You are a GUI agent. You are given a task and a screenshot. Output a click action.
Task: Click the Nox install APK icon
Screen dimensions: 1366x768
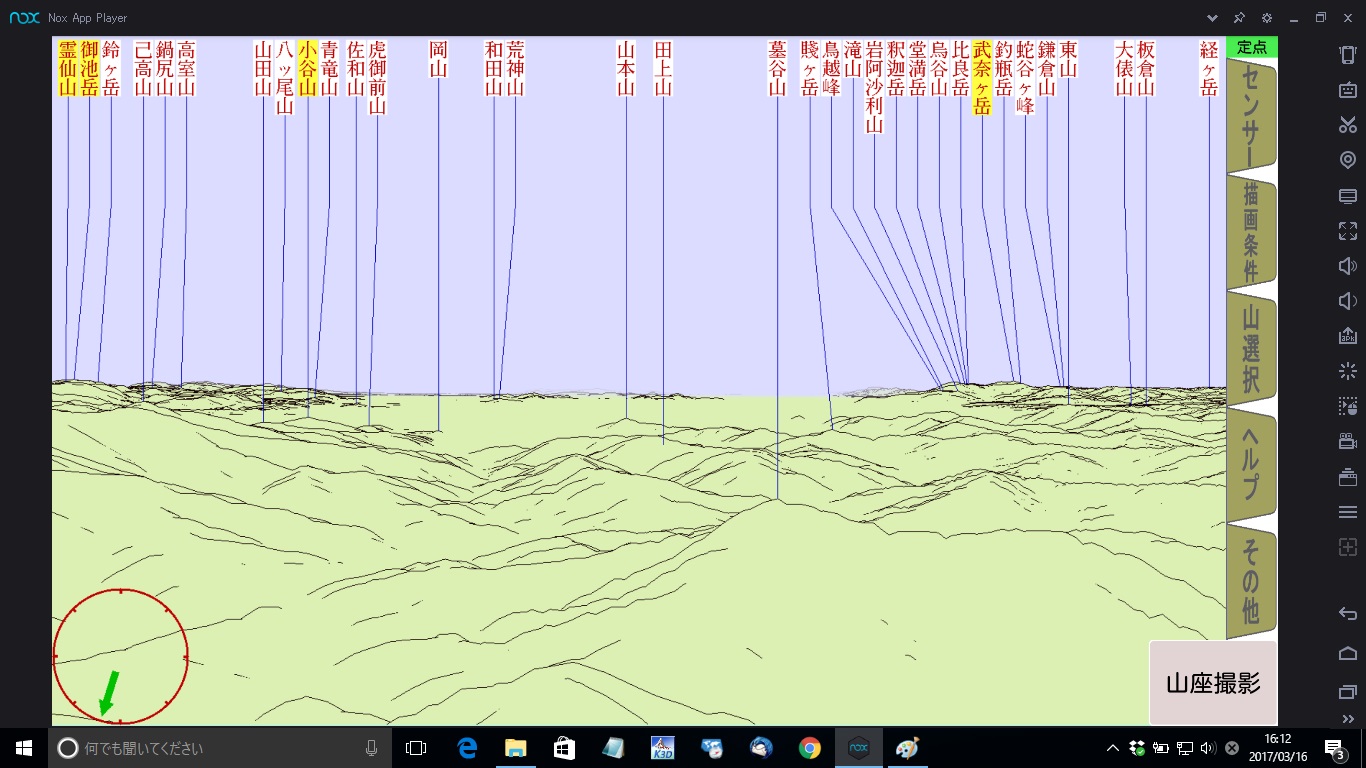pyautogui.click(x=1347, y=336)
